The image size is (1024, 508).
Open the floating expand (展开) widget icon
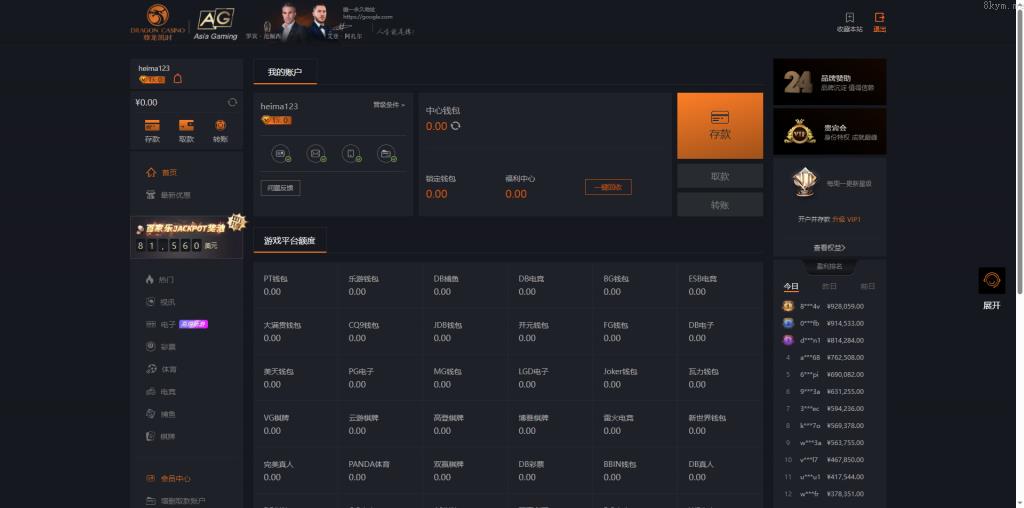coord(991,281)
